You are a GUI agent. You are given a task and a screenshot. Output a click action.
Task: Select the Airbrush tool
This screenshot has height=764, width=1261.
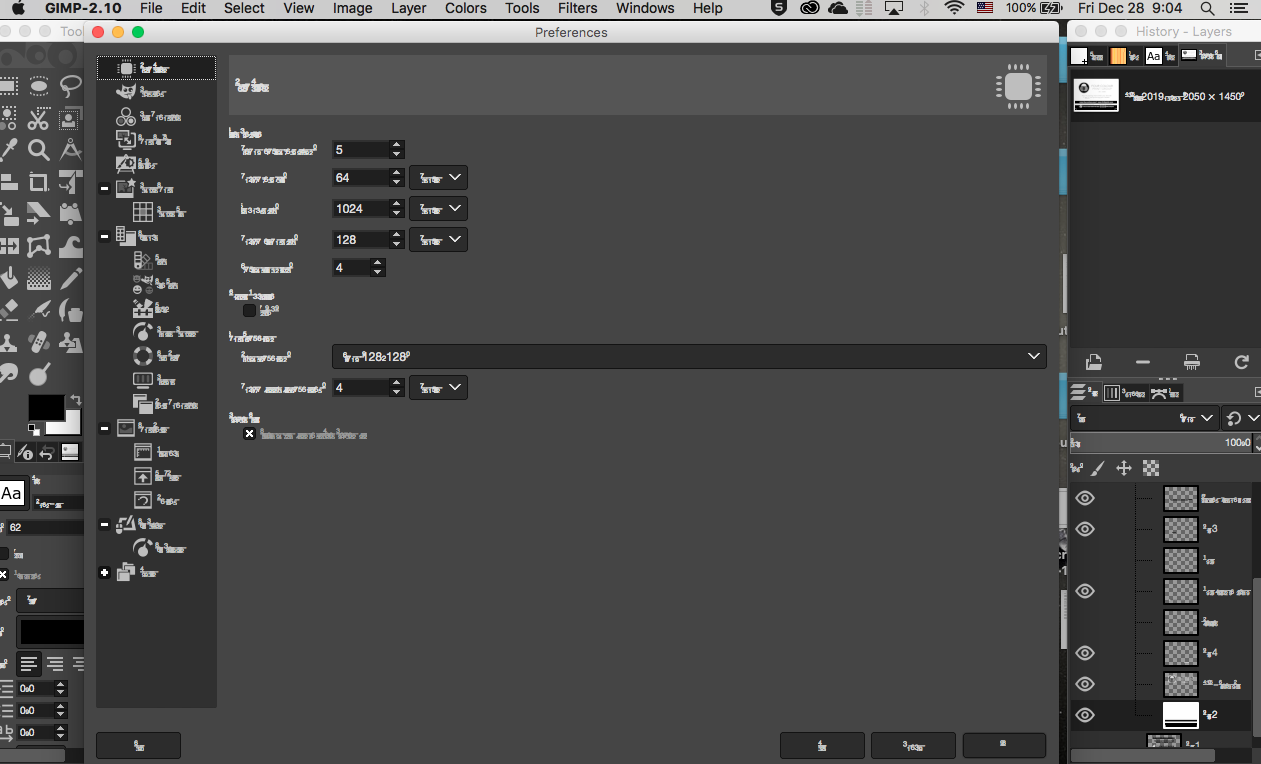[x=38, y=309]
